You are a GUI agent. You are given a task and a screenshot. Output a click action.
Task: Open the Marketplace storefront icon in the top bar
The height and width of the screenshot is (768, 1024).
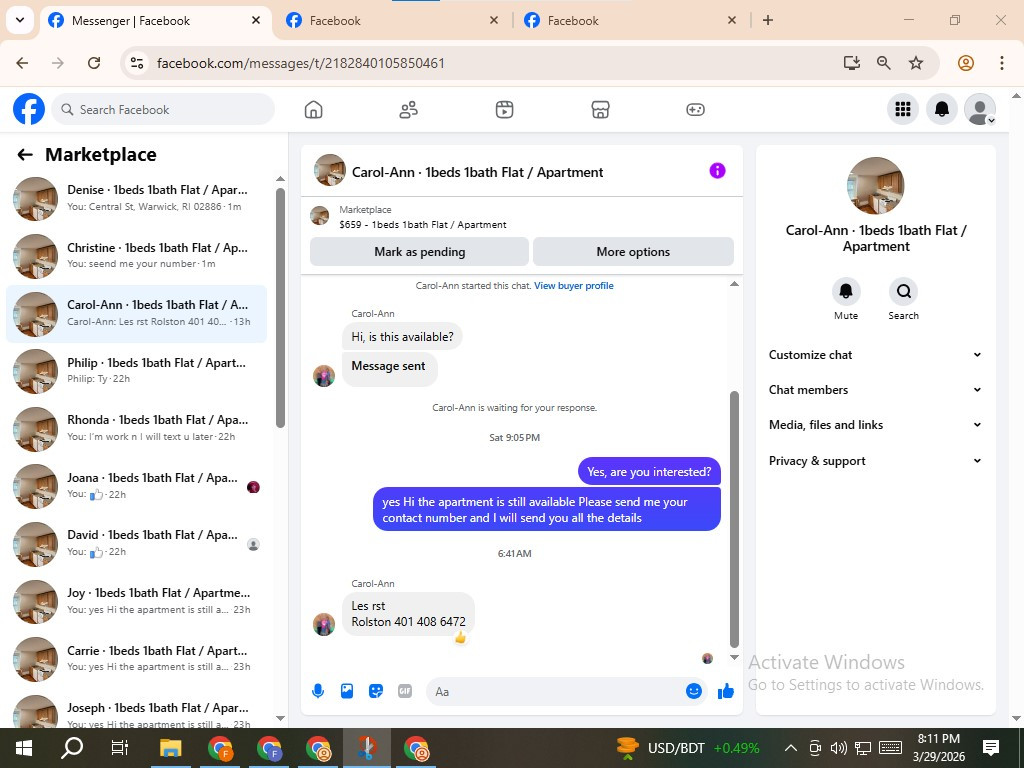click(x=600, y=110)
